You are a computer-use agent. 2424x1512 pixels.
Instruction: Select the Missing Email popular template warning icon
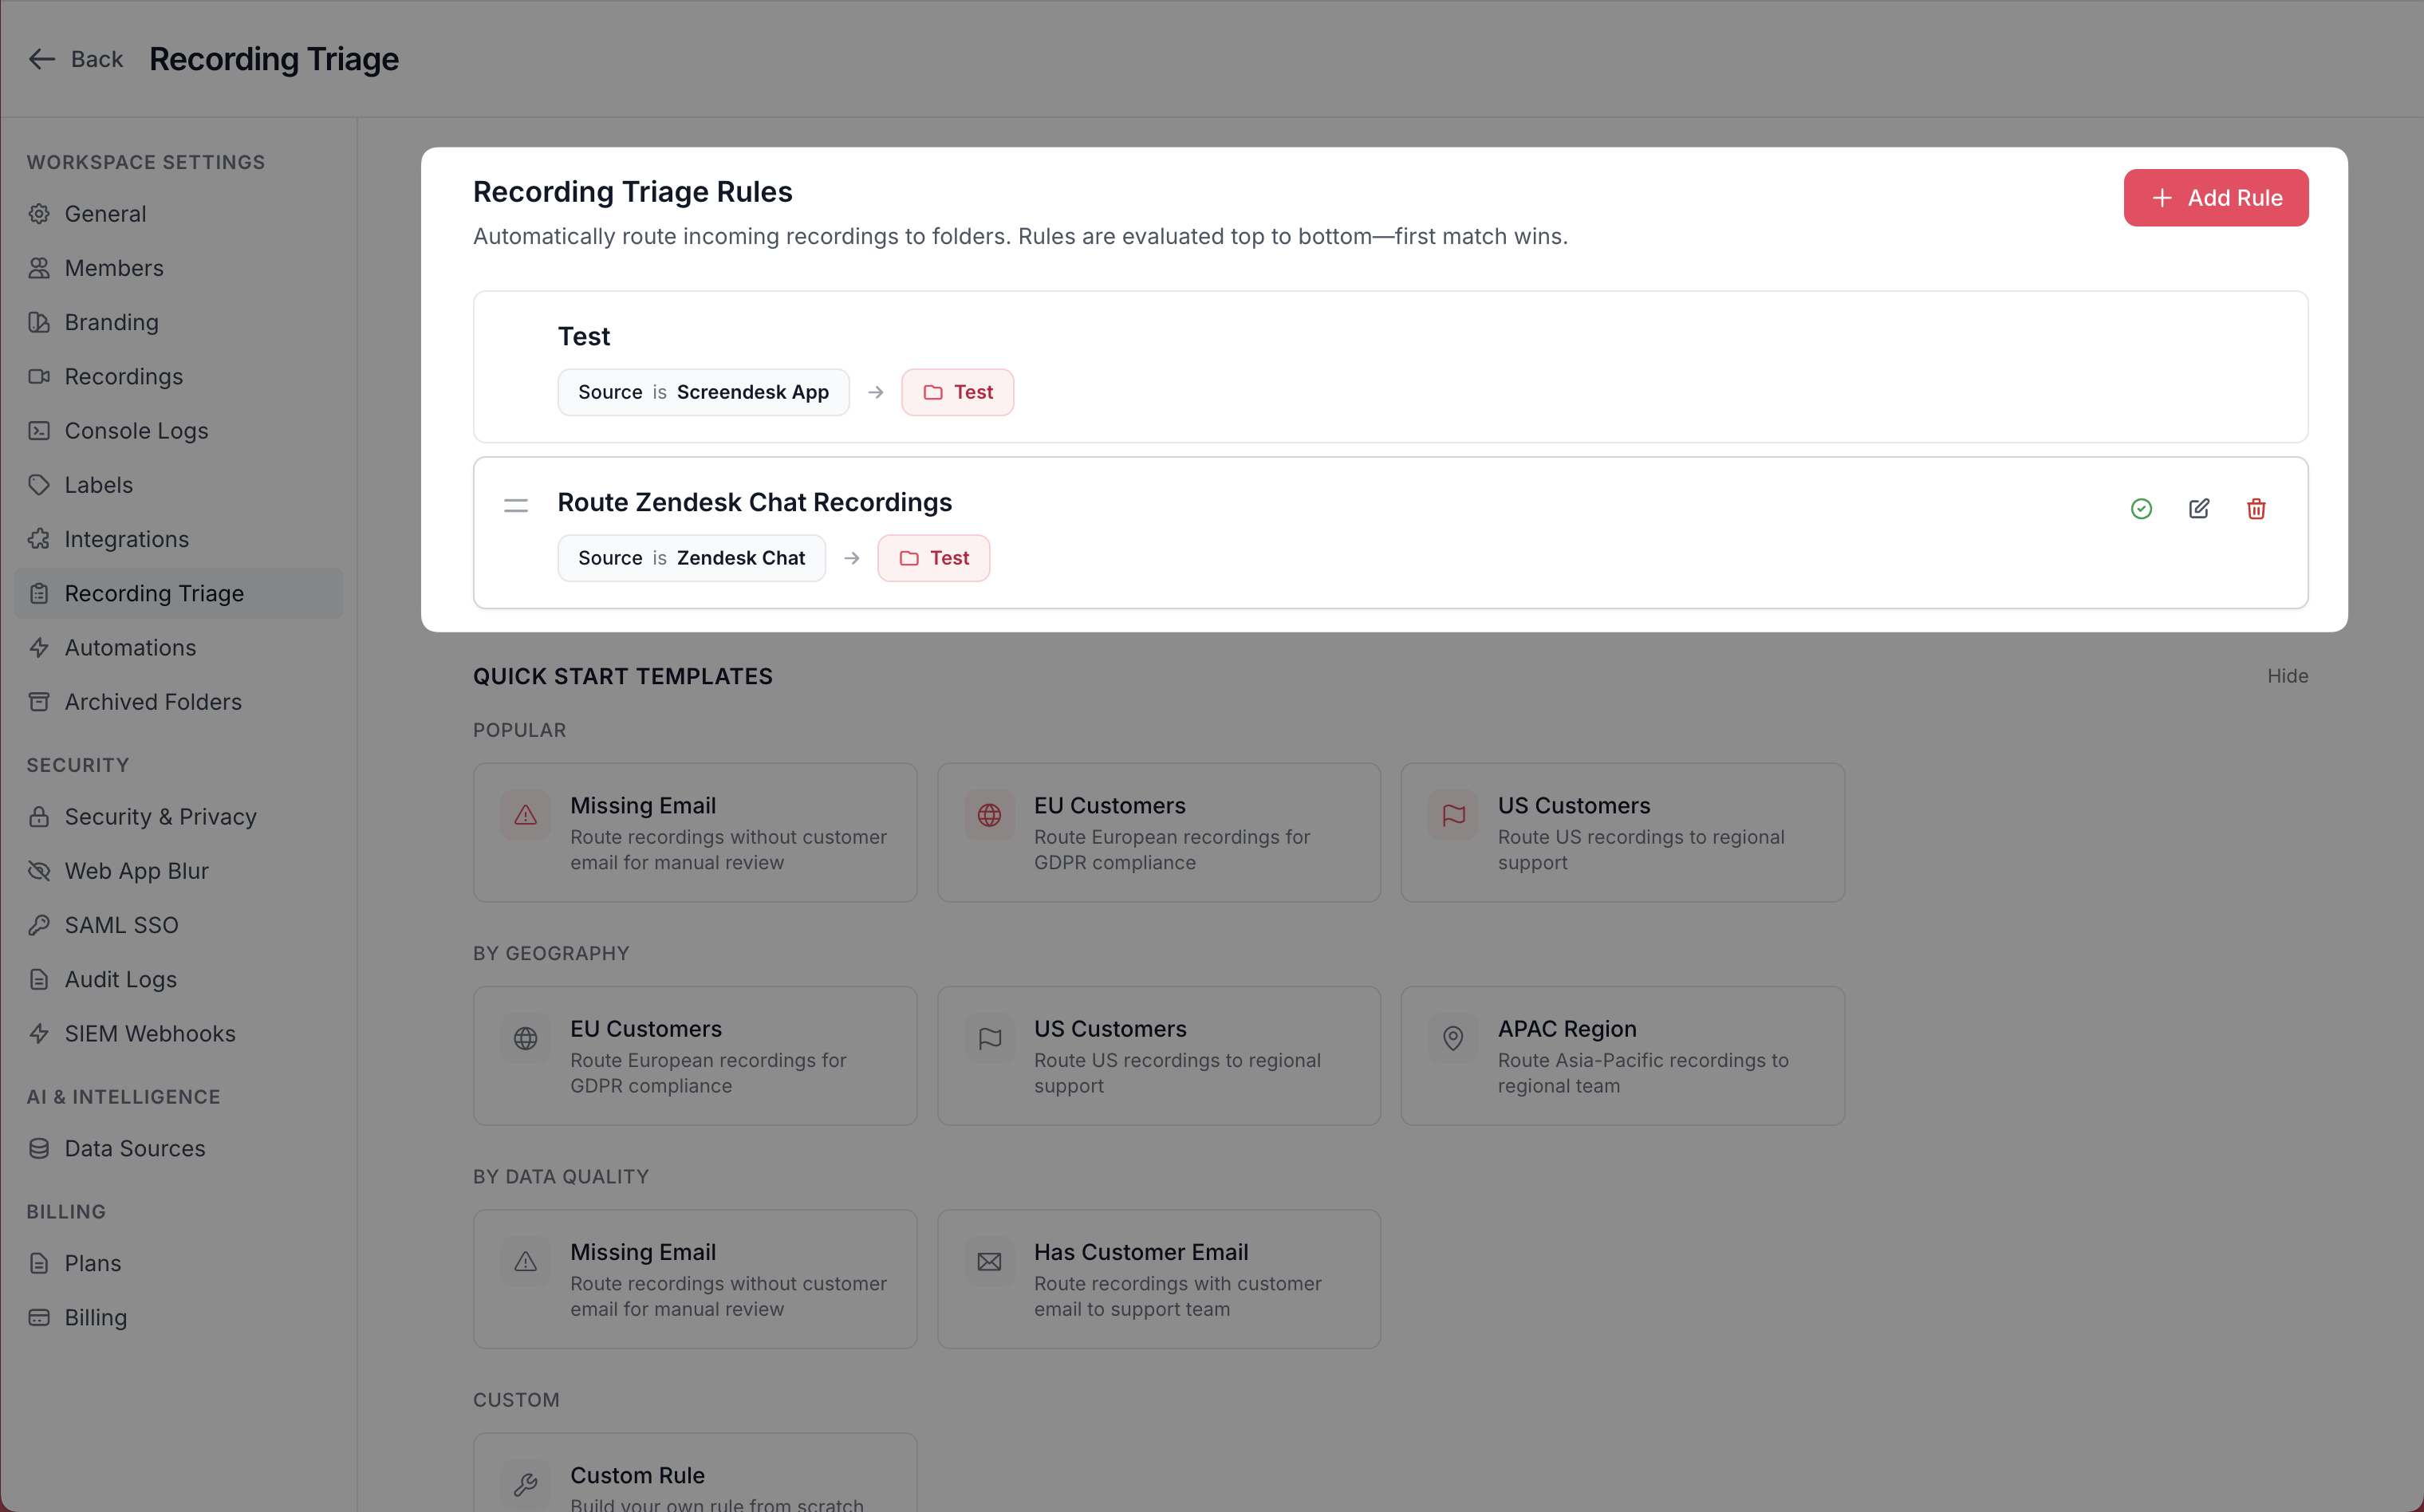coord(526,816)
